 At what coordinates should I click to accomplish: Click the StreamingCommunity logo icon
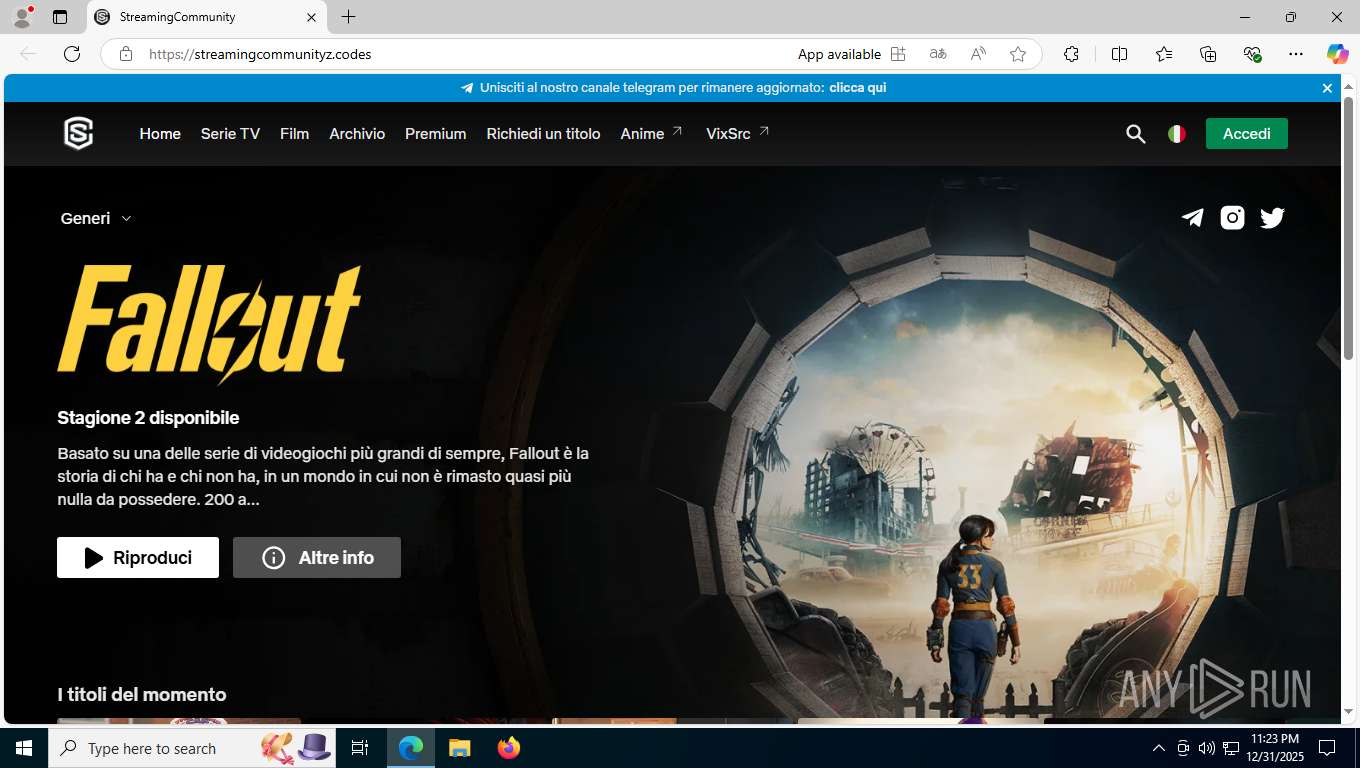pyautogui.click(x=78, y=133)
